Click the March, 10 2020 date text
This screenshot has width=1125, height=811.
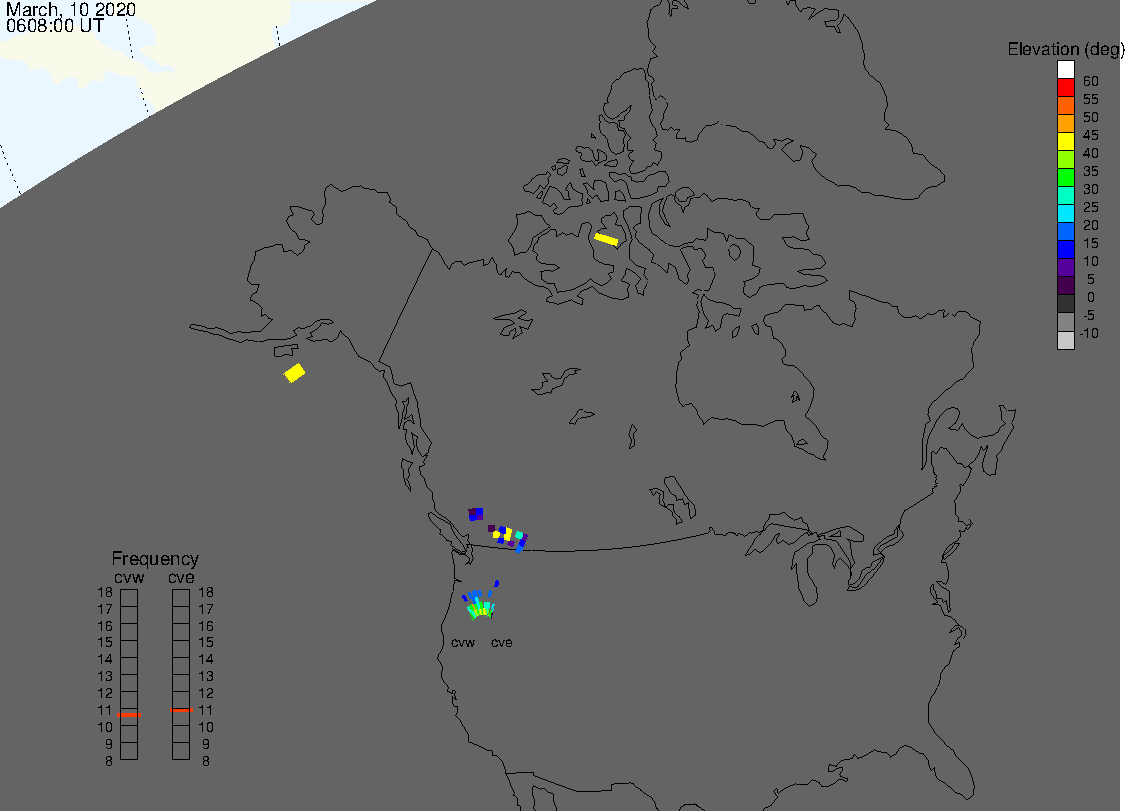(70, 10)
